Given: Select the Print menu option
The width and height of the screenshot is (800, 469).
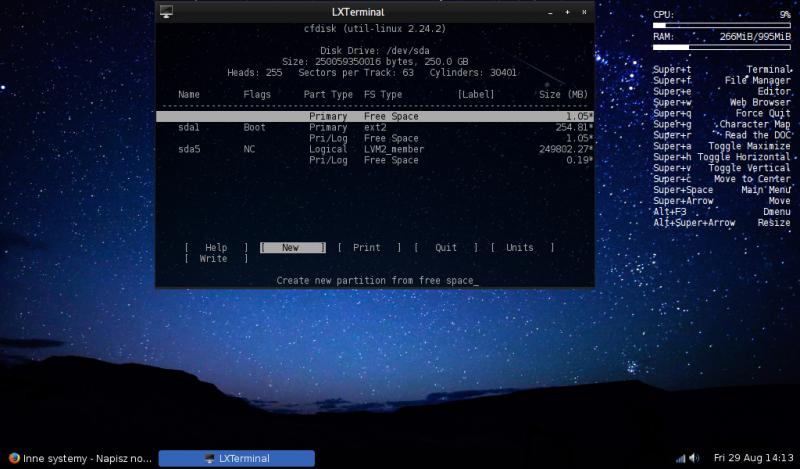Looking at the screenshot, I should tap(367, 248).
